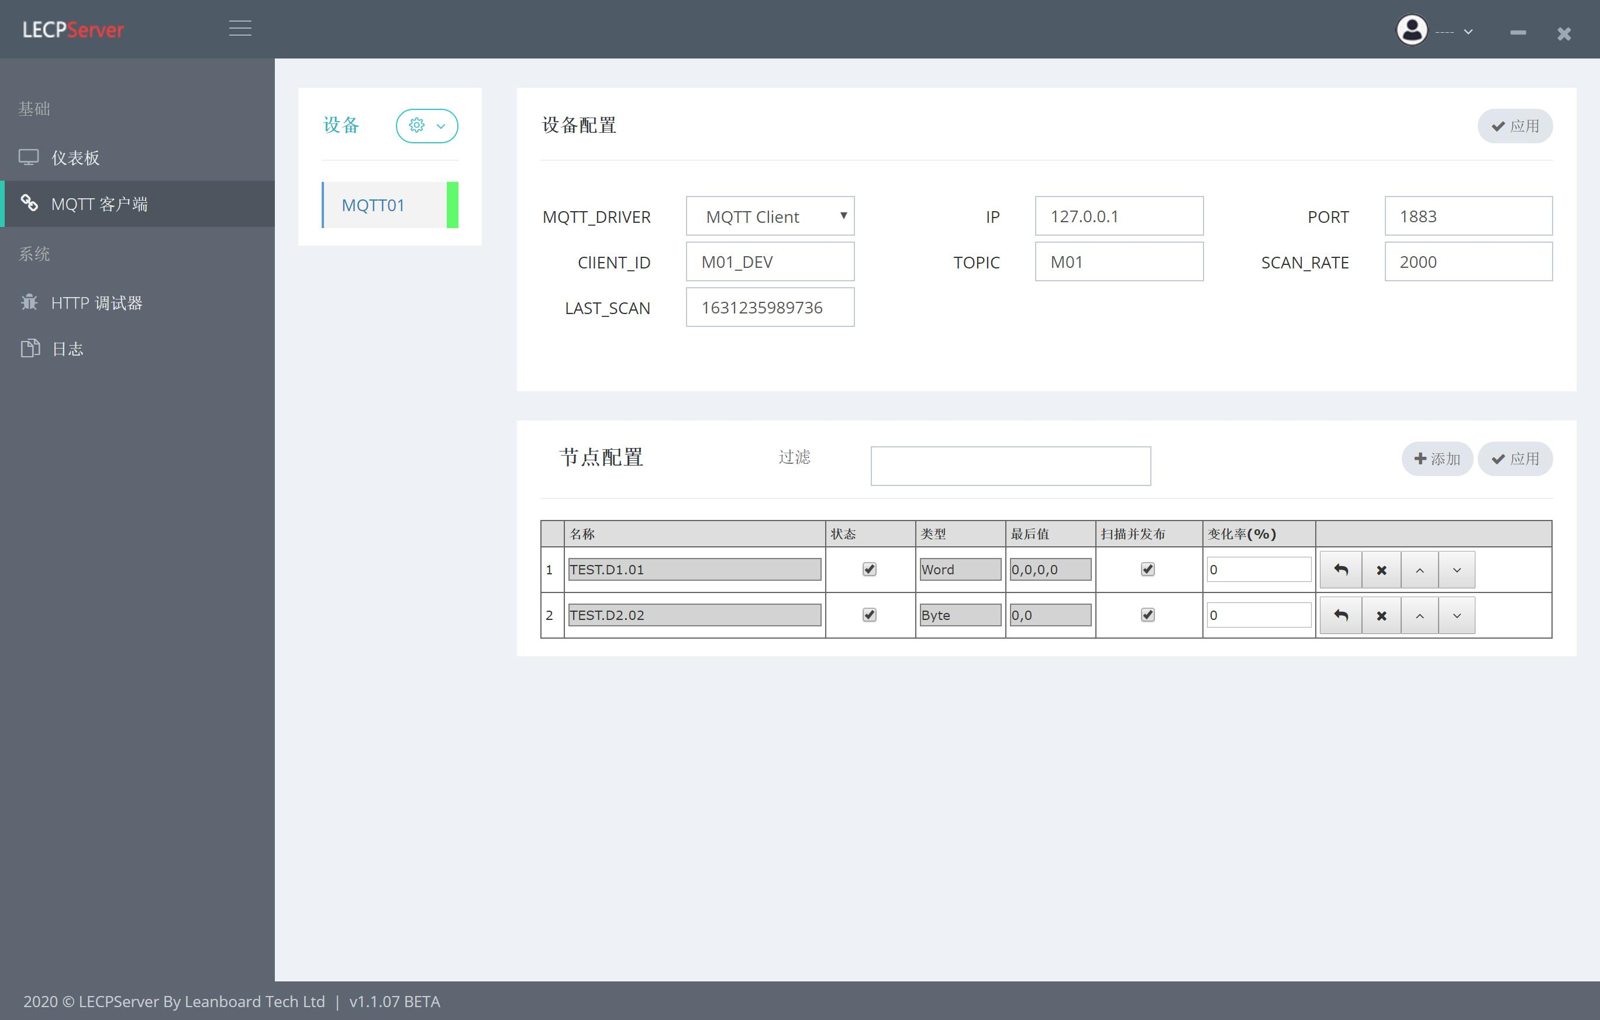Click the CliENT_ID input field
The height and width of the screenshot is (1020, 1600).
click(x=770, y=262)
